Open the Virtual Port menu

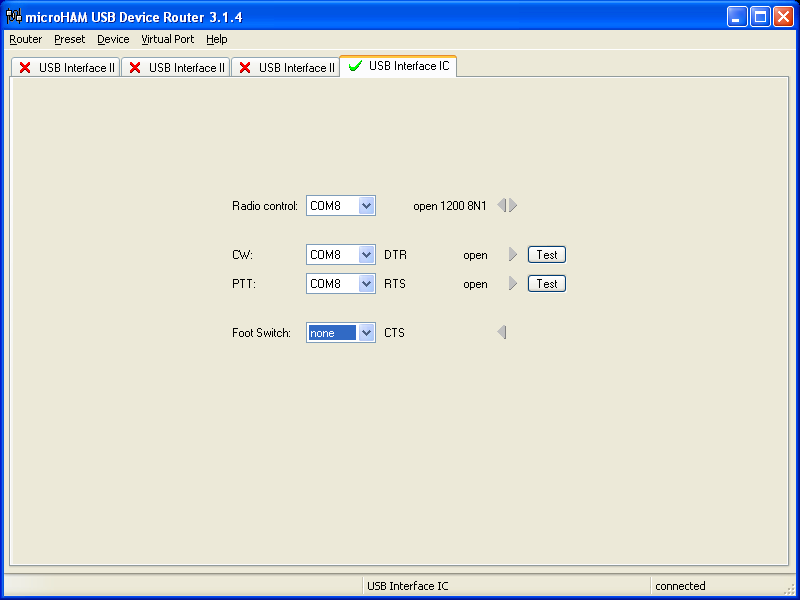click(x=168, y=39)
